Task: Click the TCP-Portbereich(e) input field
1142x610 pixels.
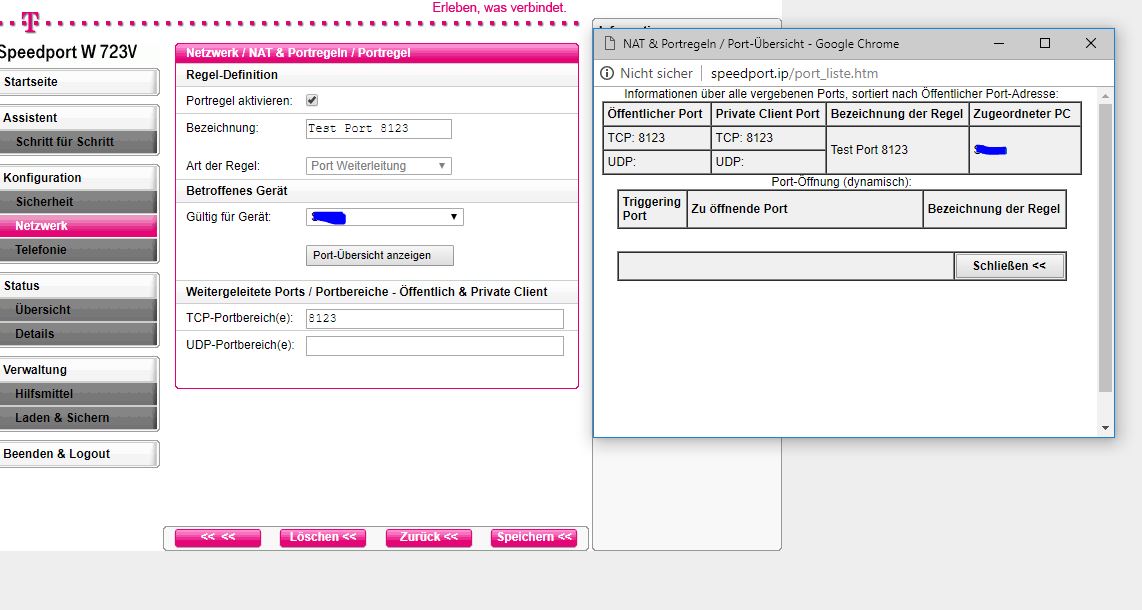Action: pyautogui.click(x=435, y=318)
